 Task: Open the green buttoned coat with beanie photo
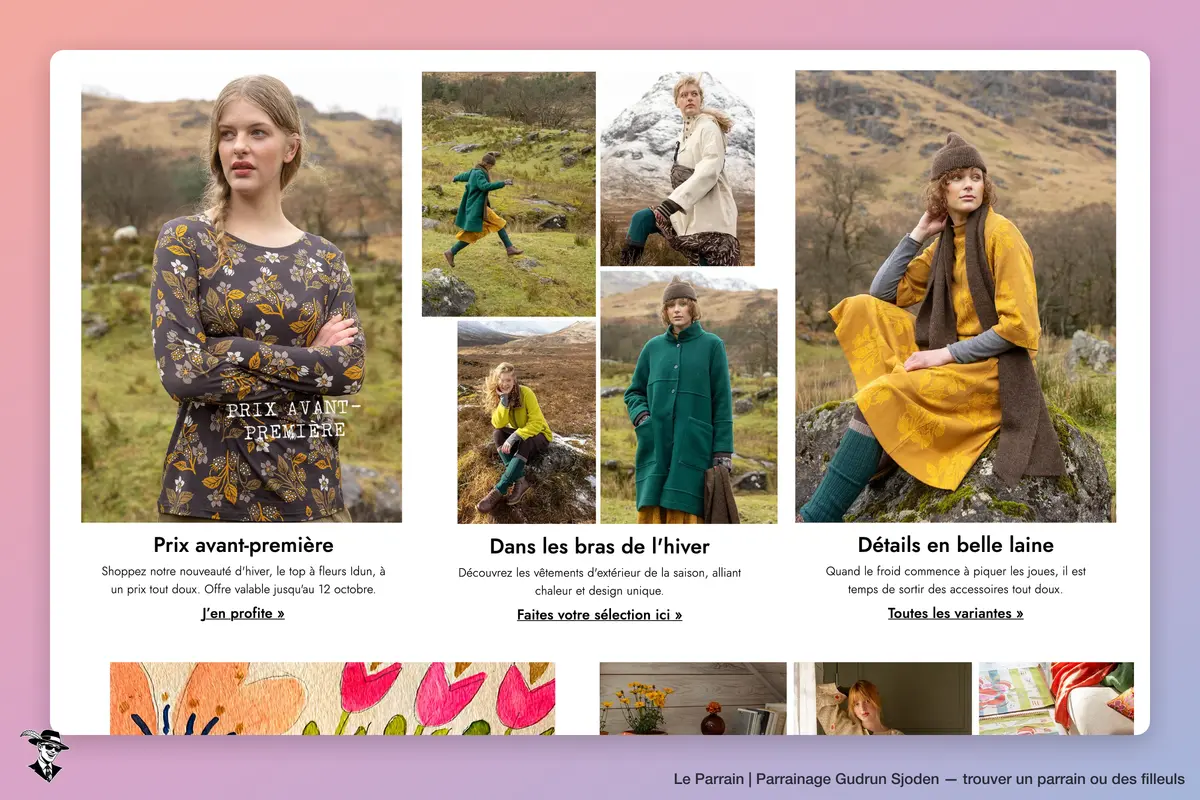point(689,397)
